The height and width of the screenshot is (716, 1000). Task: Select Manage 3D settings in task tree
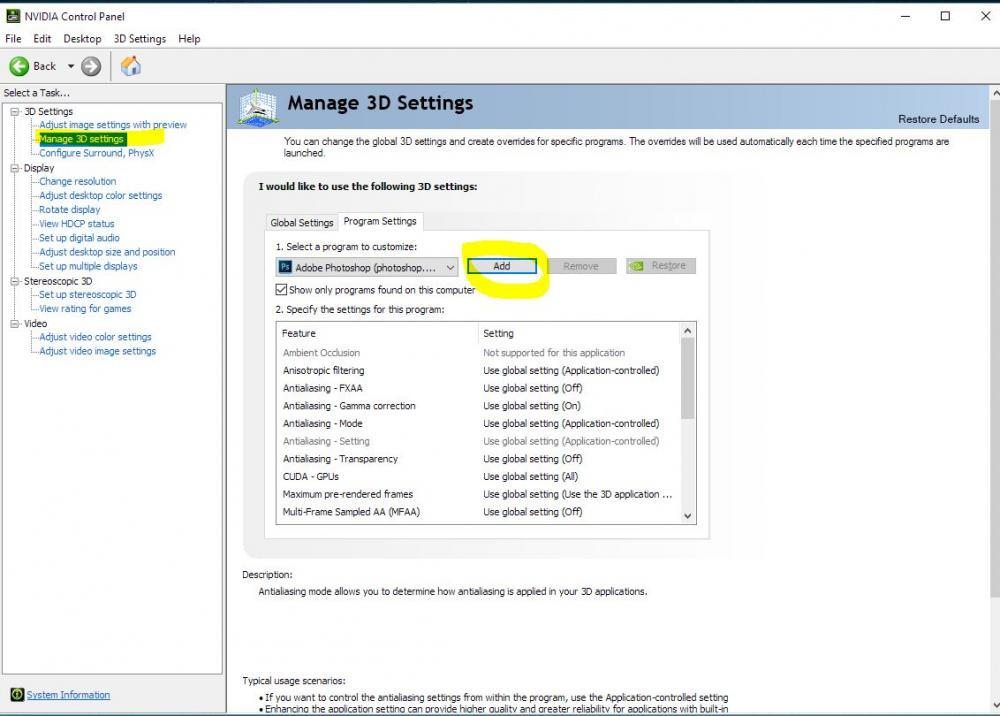pos(81,139)
